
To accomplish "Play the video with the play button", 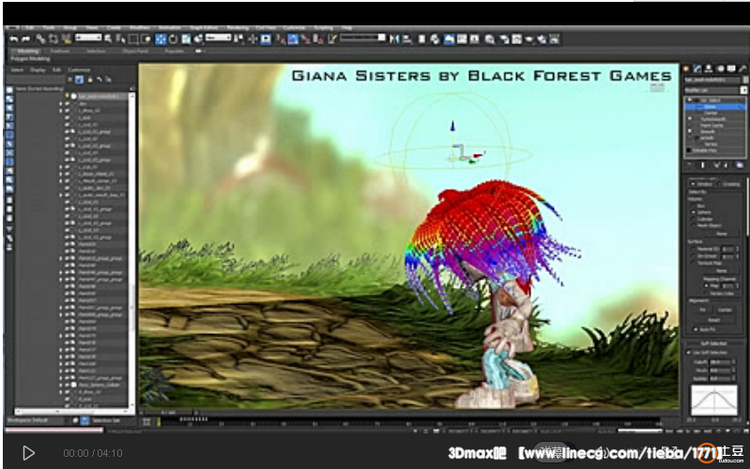I will tap(29, 453).
